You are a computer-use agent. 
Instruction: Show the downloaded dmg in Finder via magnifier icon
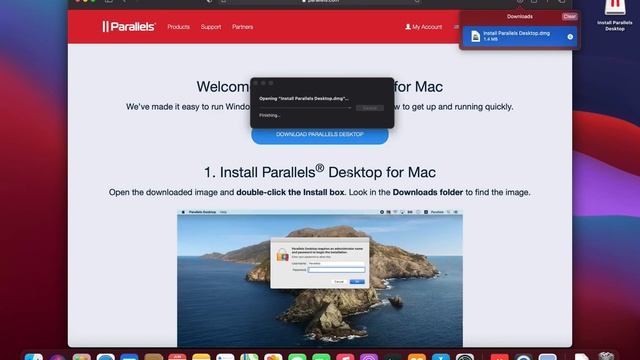[x=570, y=37]
